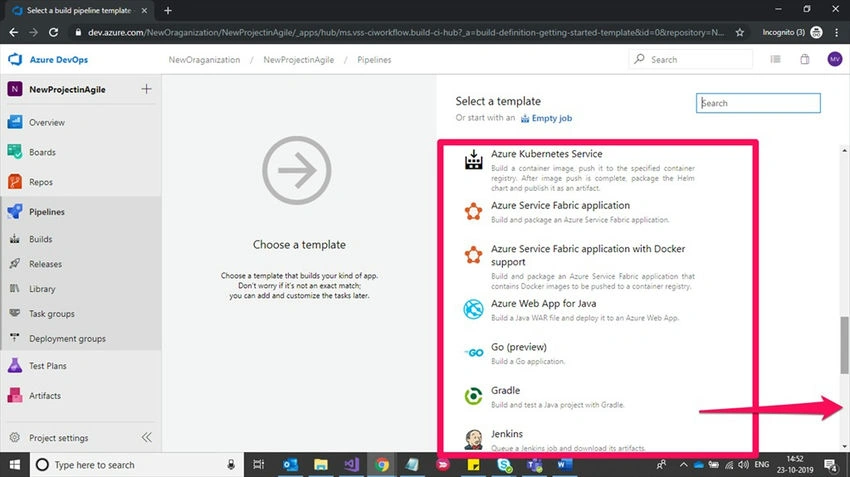
Task: Open the NewProjectinAgile breadcrumb
Action: click(x=299, y=60)
